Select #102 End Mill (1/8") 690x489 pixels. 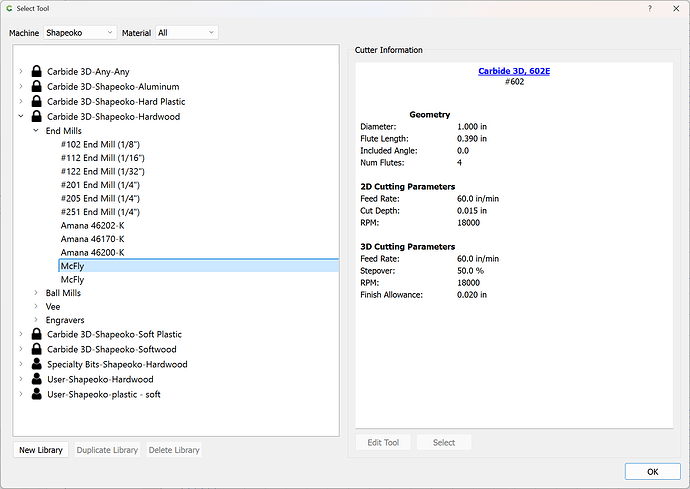click(x=100, y=144)
